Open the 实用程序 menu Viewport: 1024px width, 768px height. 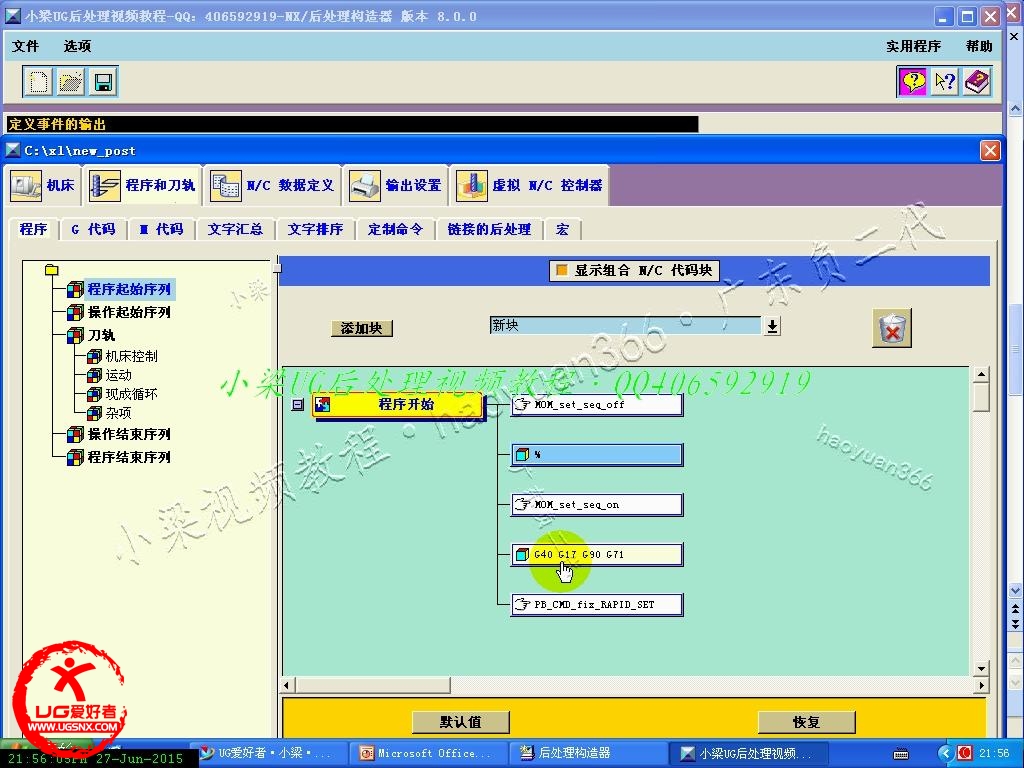[x=913, y=46]
